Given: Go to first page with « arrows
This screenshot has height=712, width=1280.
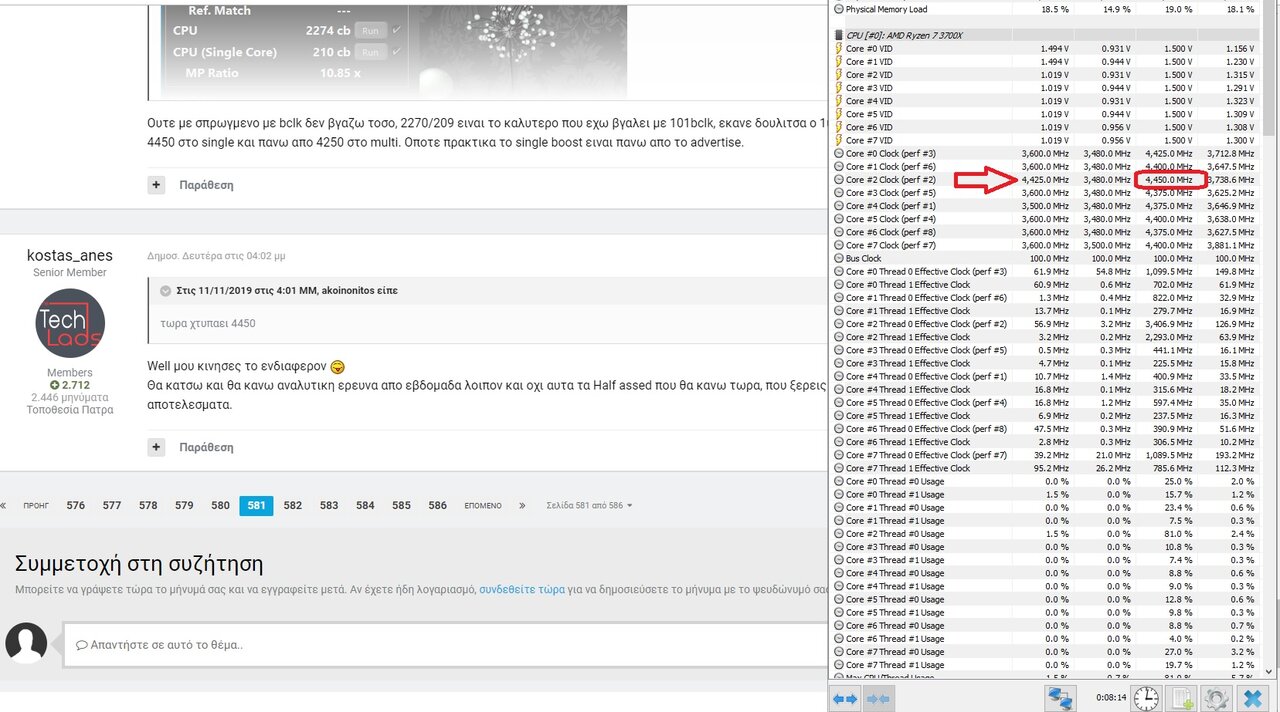Looking at the screenshot, I should (x=5, y=506).
